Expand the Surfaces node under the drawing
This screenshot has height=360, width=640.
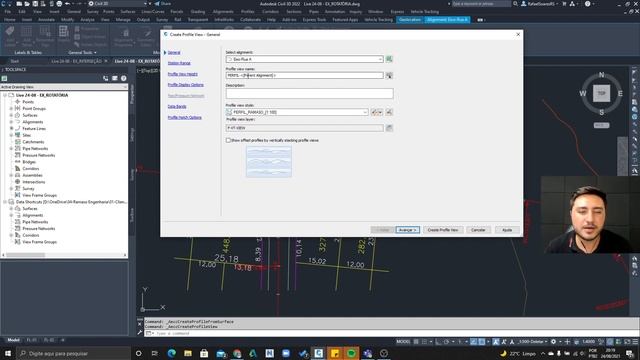point(11,115)
